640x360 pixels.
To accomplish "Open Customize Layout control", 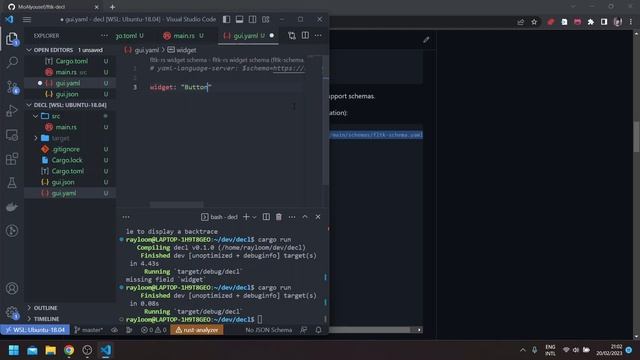I will [x=266, y=19].
